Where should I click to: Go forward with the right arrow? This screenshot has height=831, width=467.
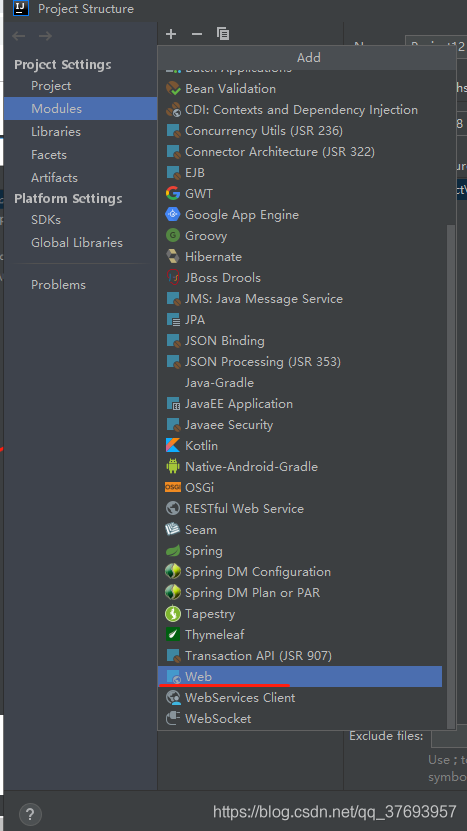point(45,36)
